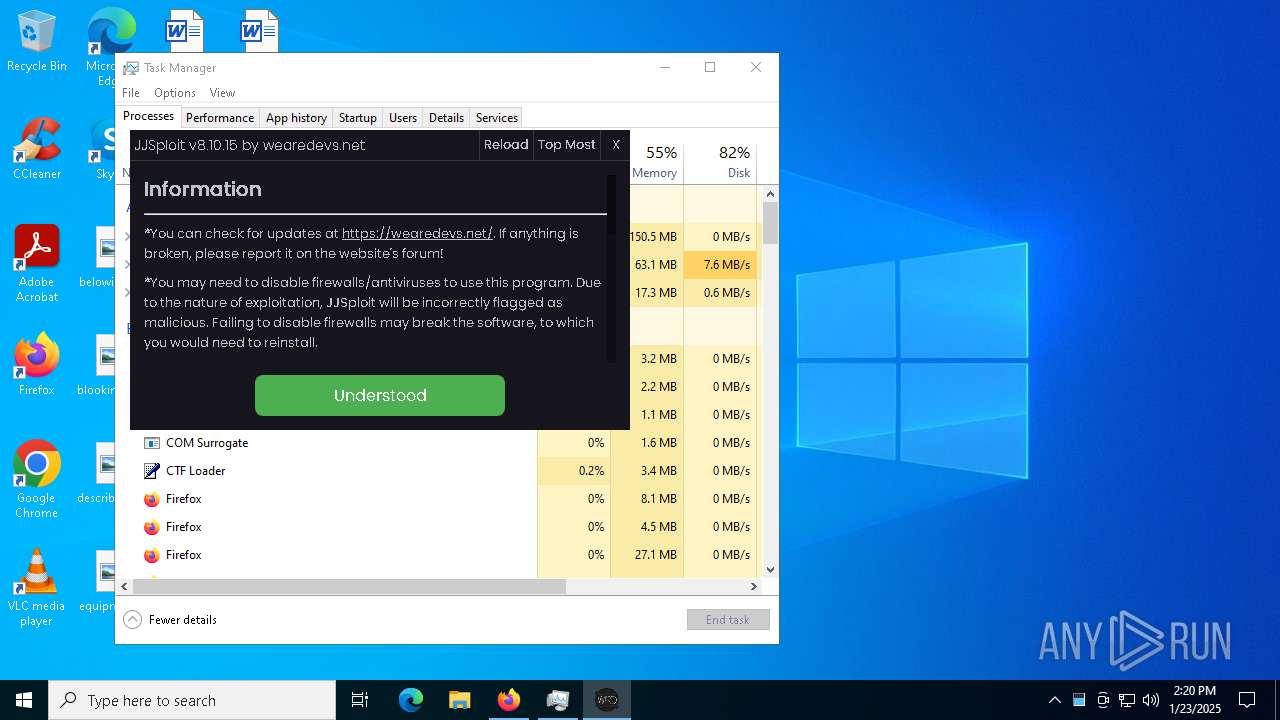Click the COM Surrogate process icon
The width and height of the screenshot is (1280, 720).
[x=152, y=443]
